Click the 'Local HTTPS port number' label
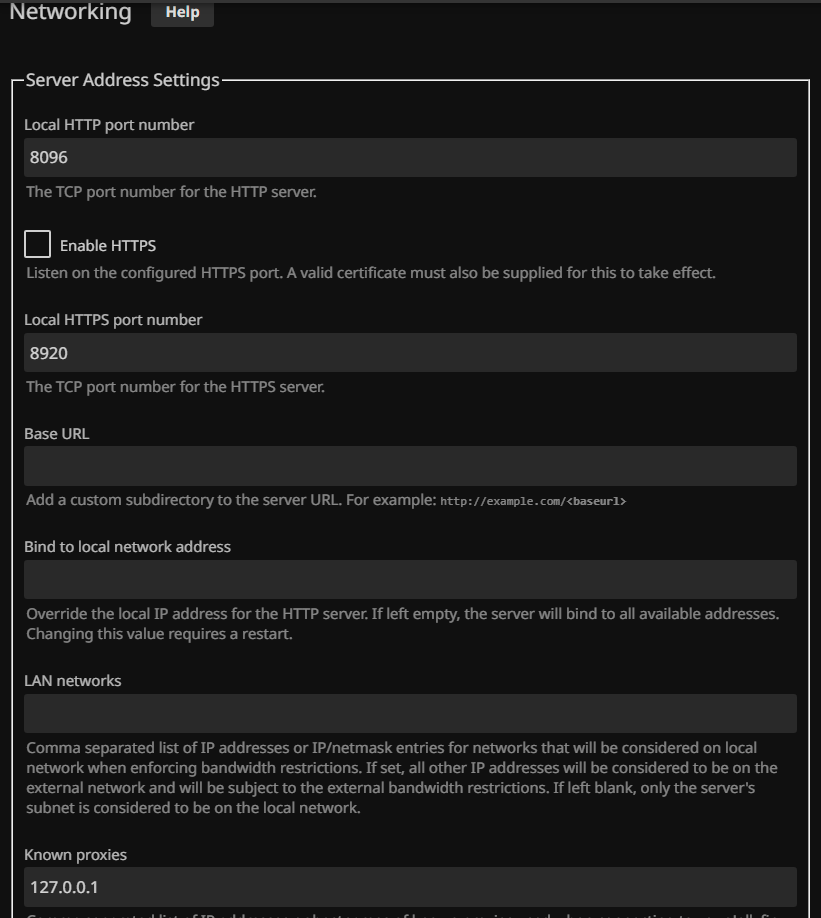 tap(113, 320)
